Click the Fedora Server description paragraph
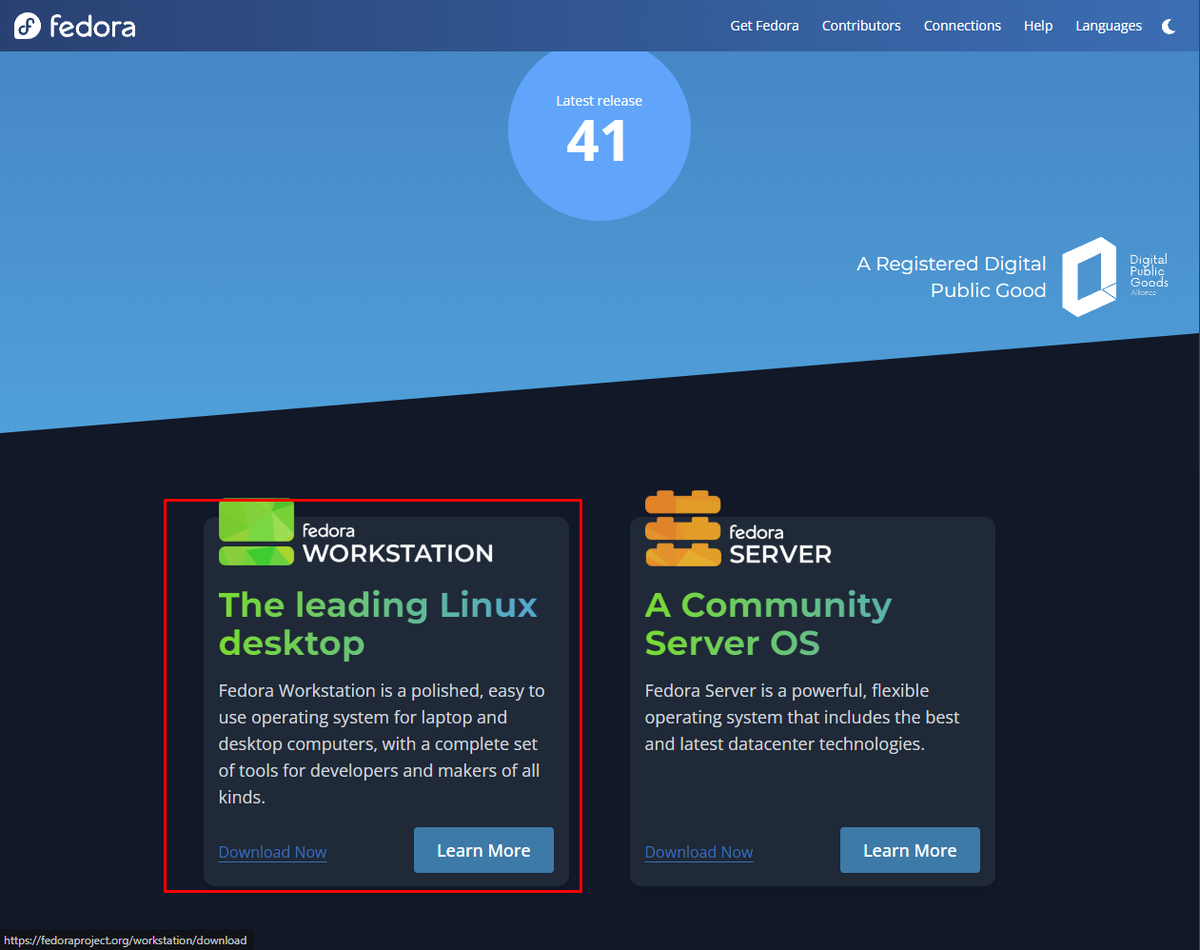1200x950 pixels. 802,717
